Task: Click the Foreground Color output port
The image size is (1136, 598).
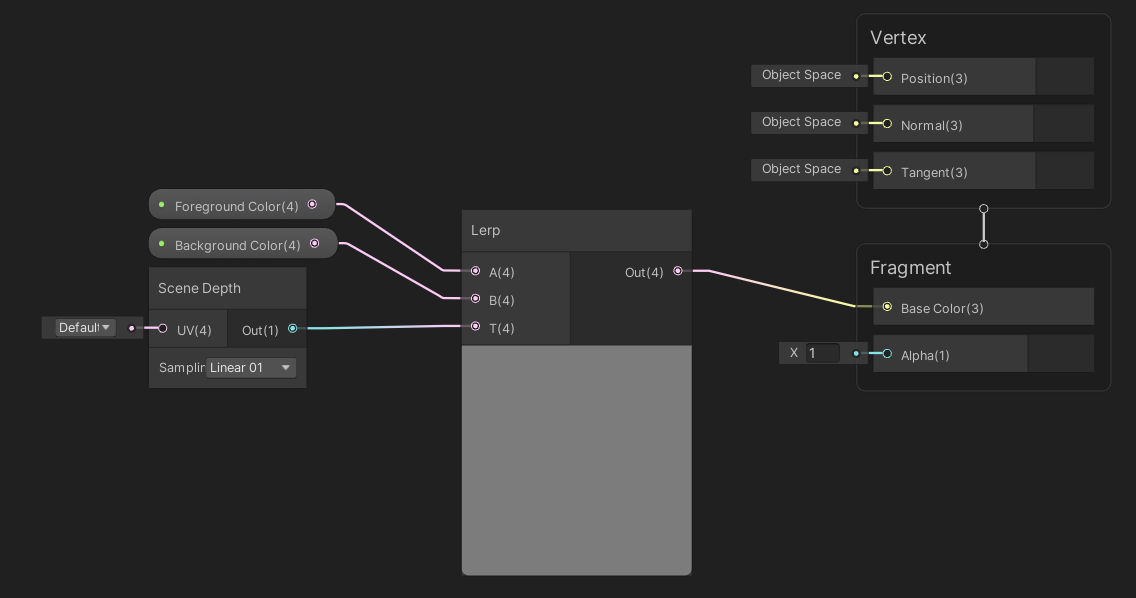Action: coord(314,204)
